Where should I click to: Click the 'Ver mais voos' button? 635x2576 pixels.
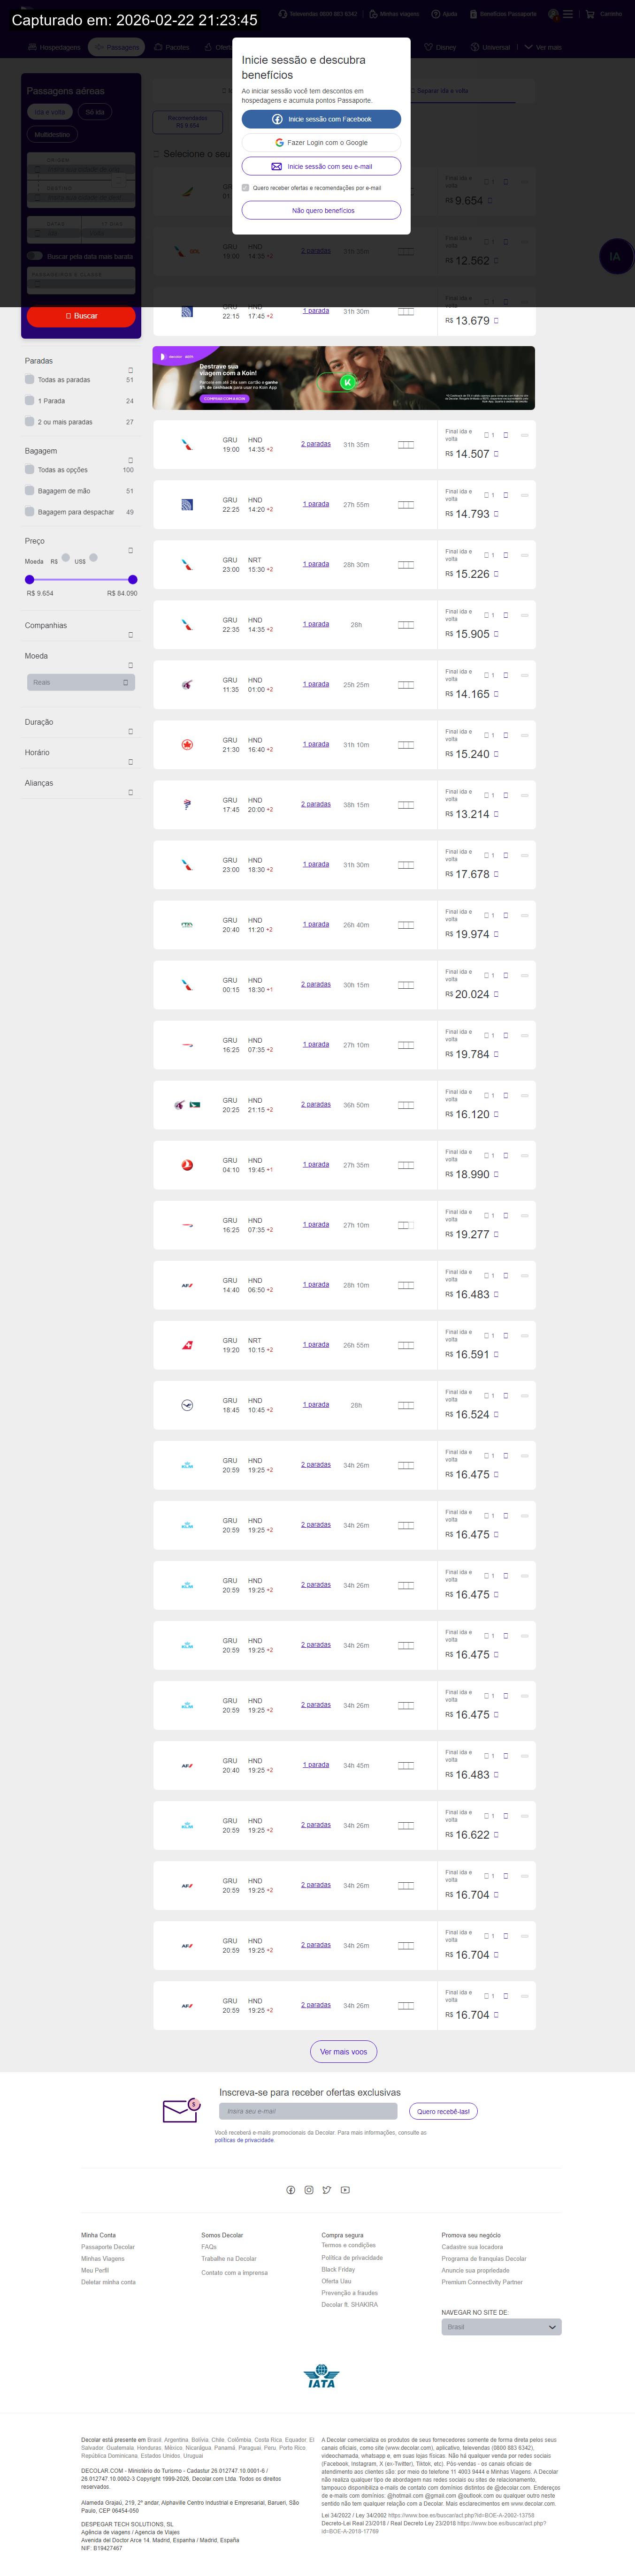(x=343, y=2052)
